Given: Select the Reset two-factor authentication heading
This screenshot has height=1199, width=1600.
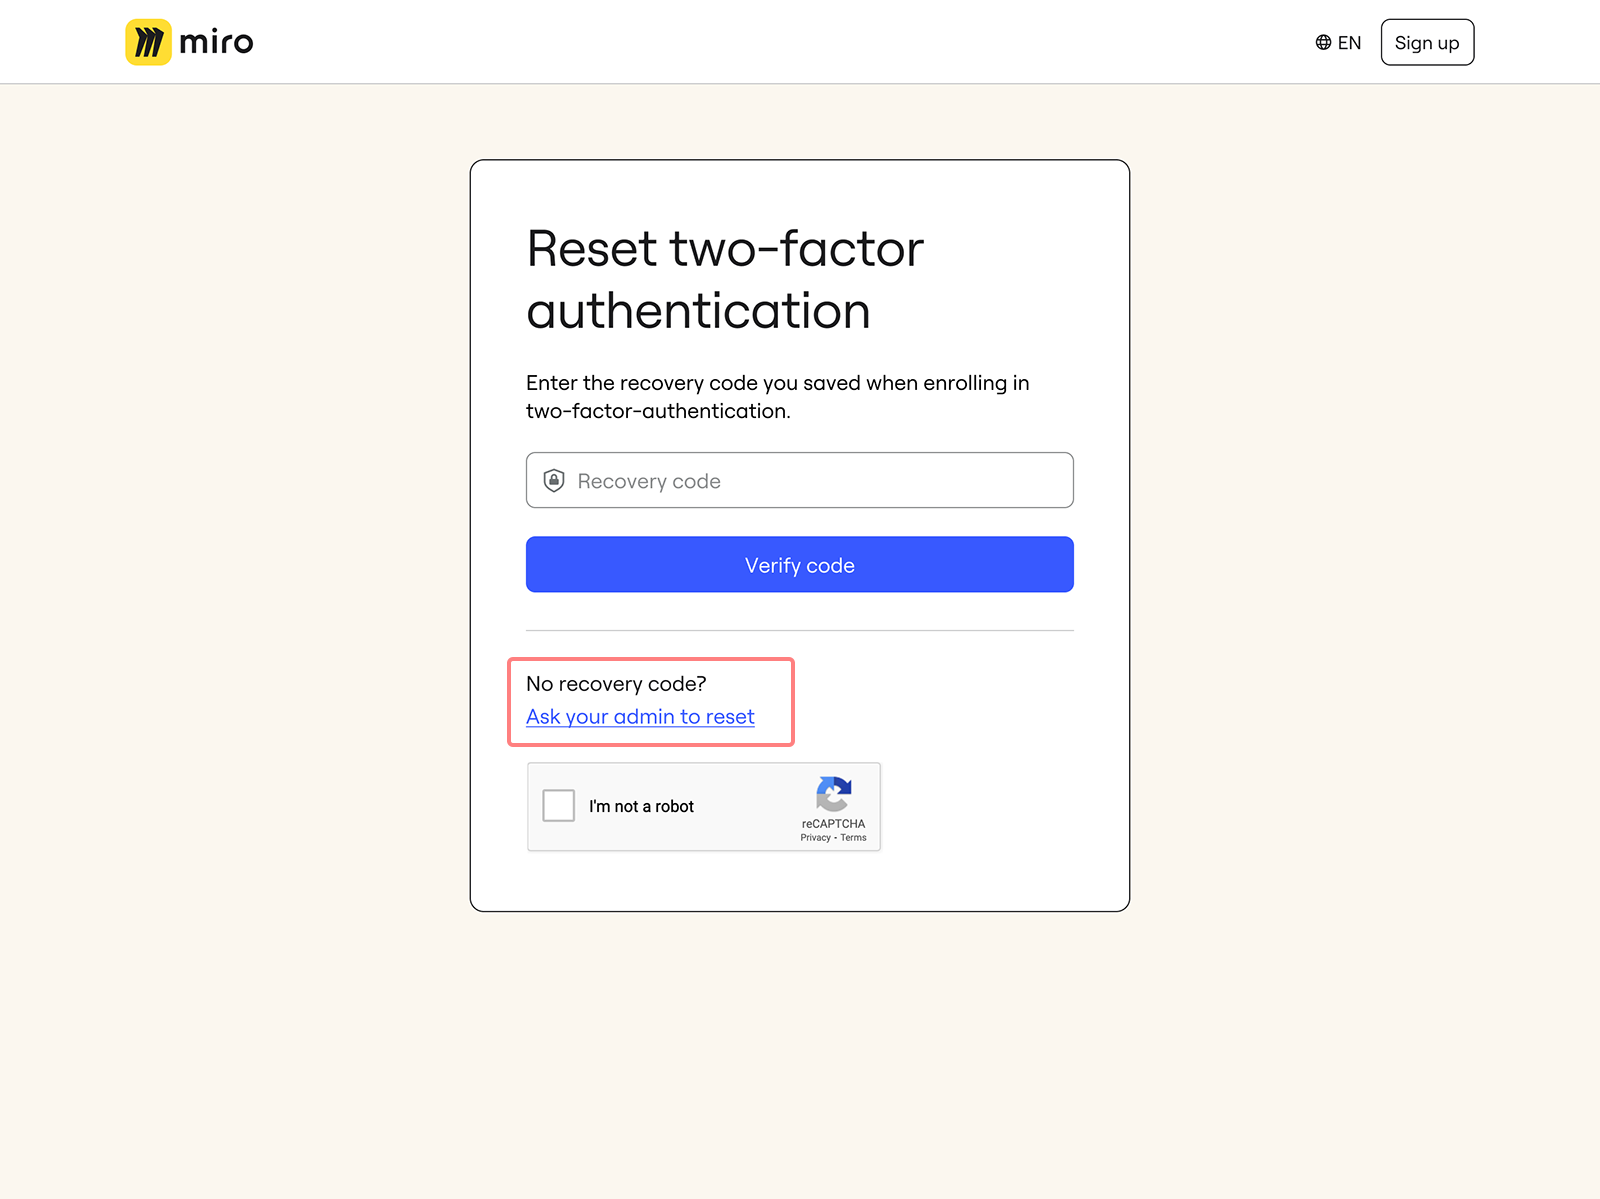Looking at the screenshot, I should click(725, 280).
